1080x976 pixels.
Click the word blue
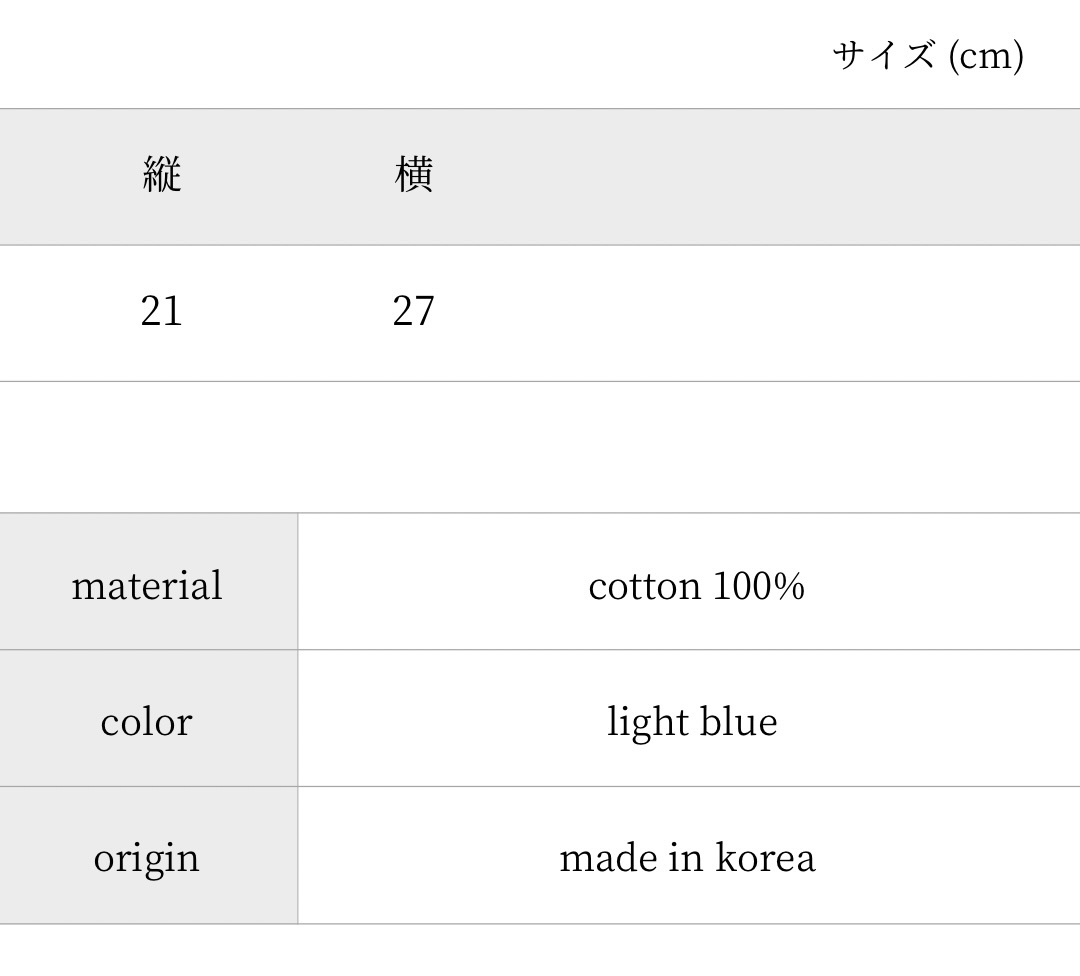738,722
